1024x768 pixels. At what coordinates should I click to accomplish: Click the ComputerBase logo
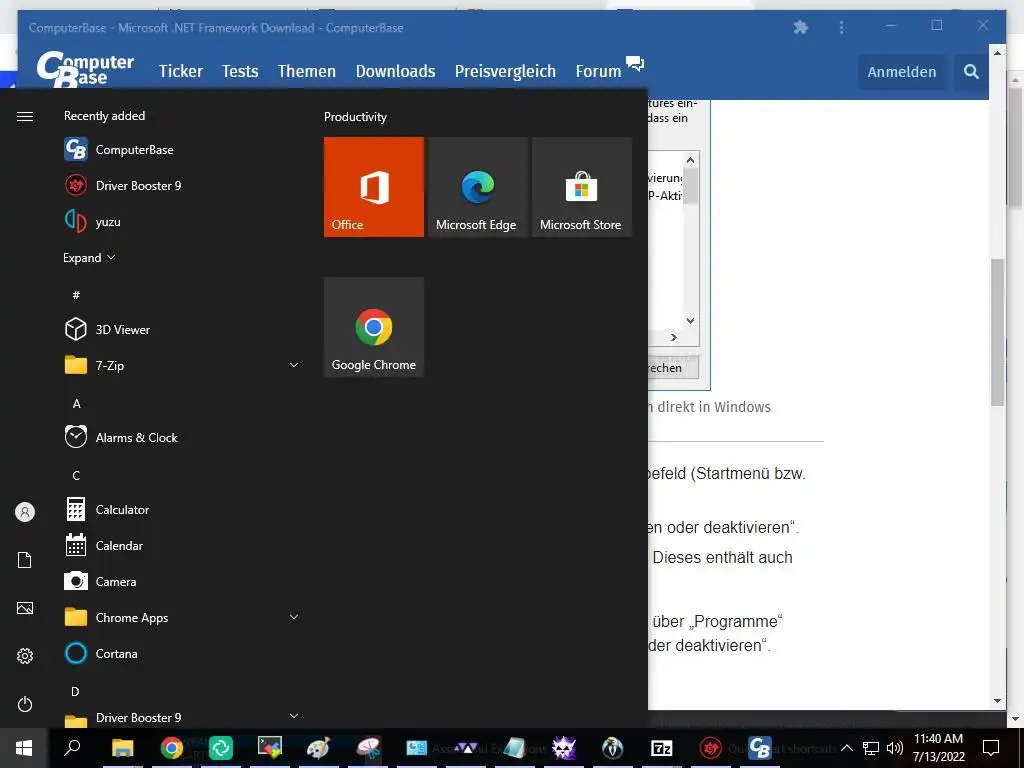click(x=85, y=69)
